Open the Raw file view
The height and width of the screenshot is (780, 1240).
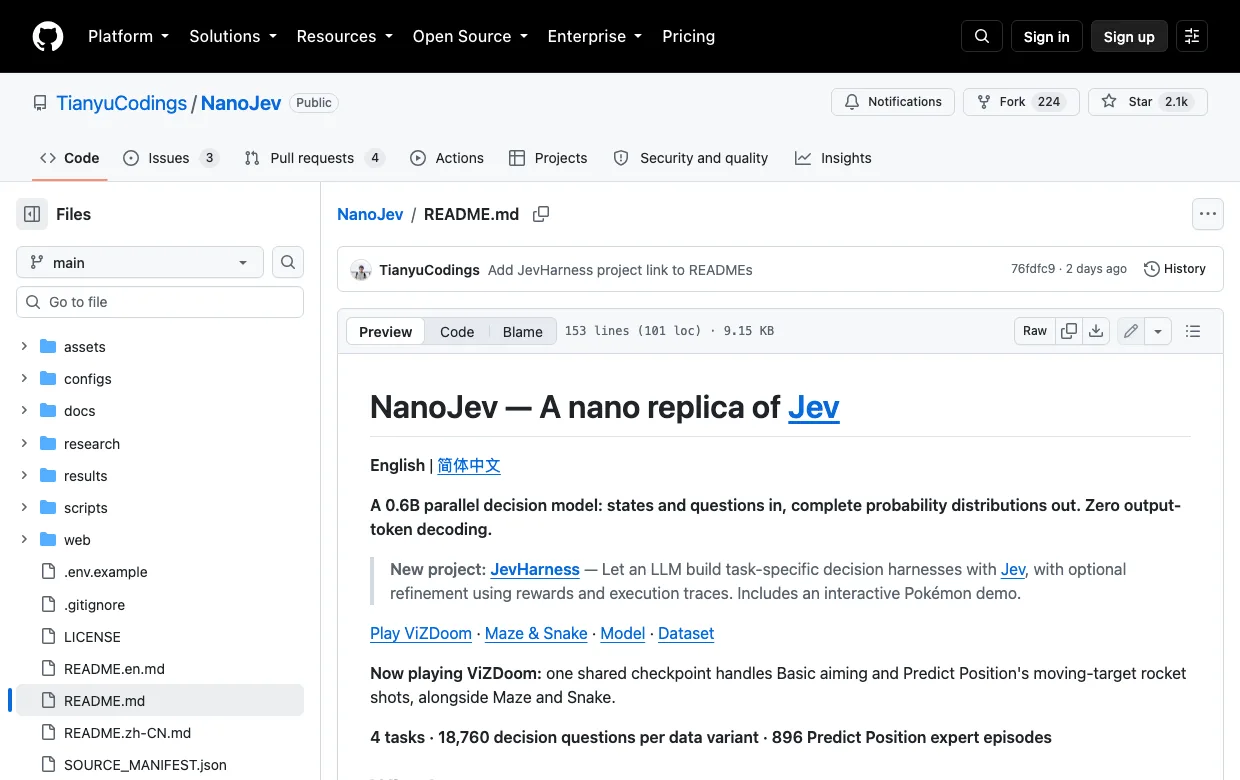point(1035,331)
